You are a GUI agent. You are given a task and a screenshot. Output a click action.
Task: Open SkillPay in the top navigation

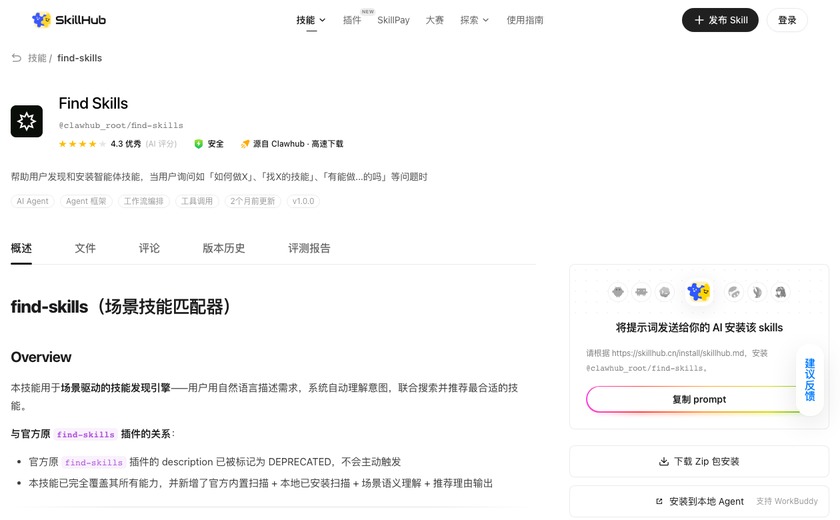coord(393,20)
